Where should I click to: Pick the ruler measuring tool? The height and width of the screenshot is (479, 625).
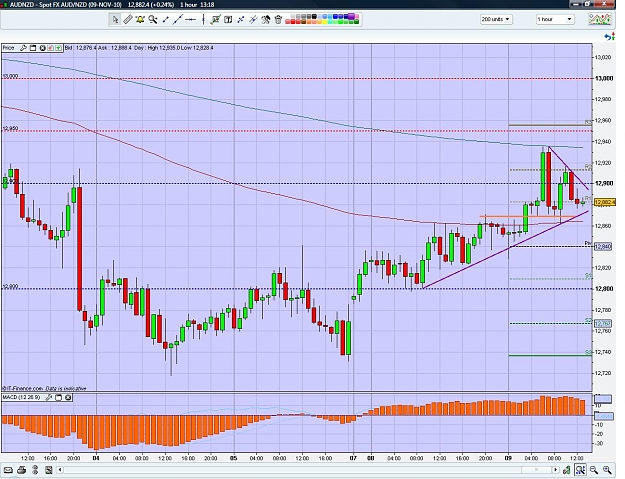[x=128, y=19]
